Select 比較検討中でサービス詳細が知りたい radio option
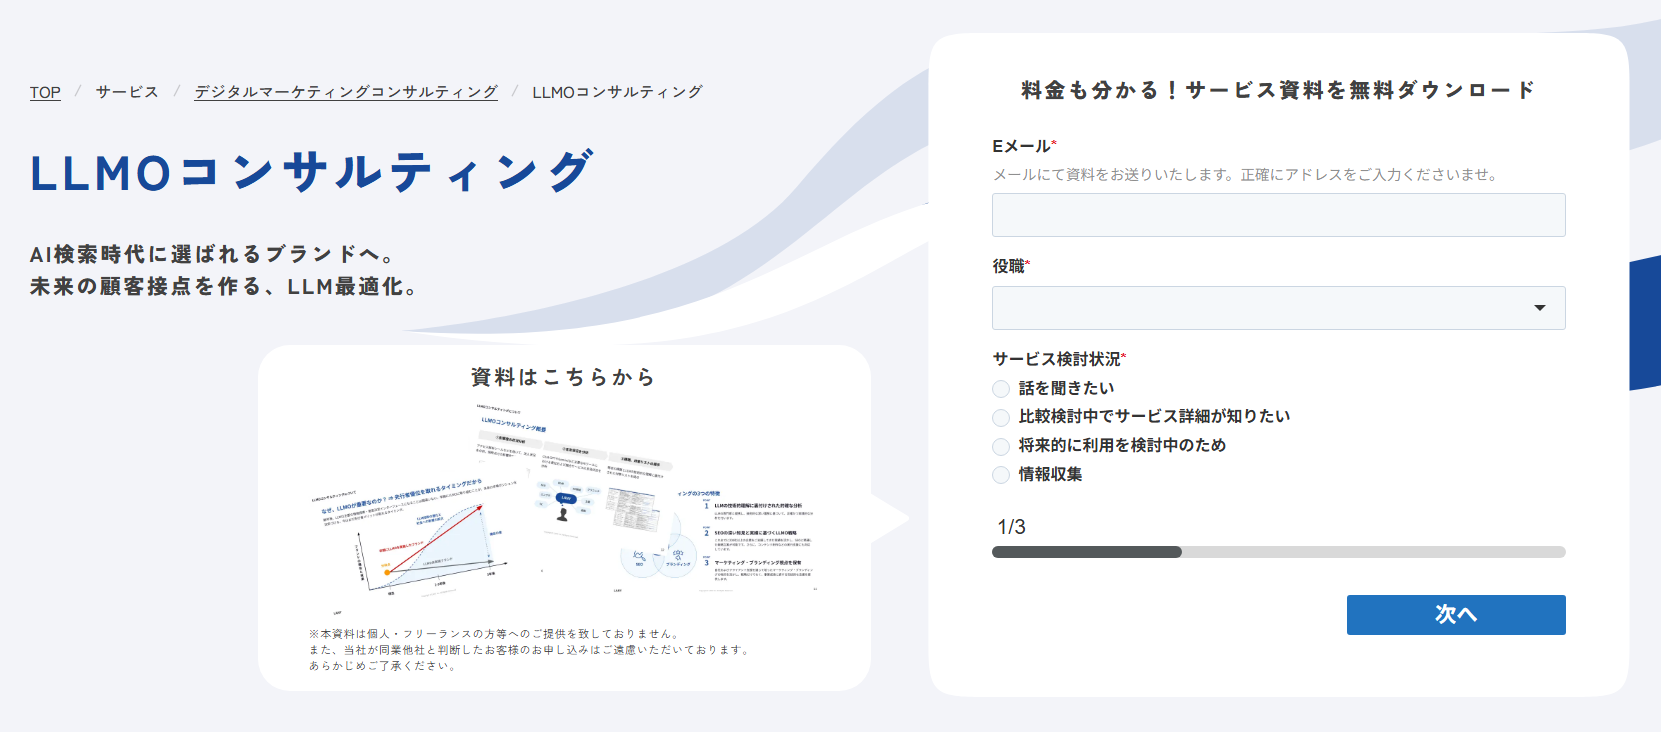Screen dimensions: 1661x732 pos(1001,417)
